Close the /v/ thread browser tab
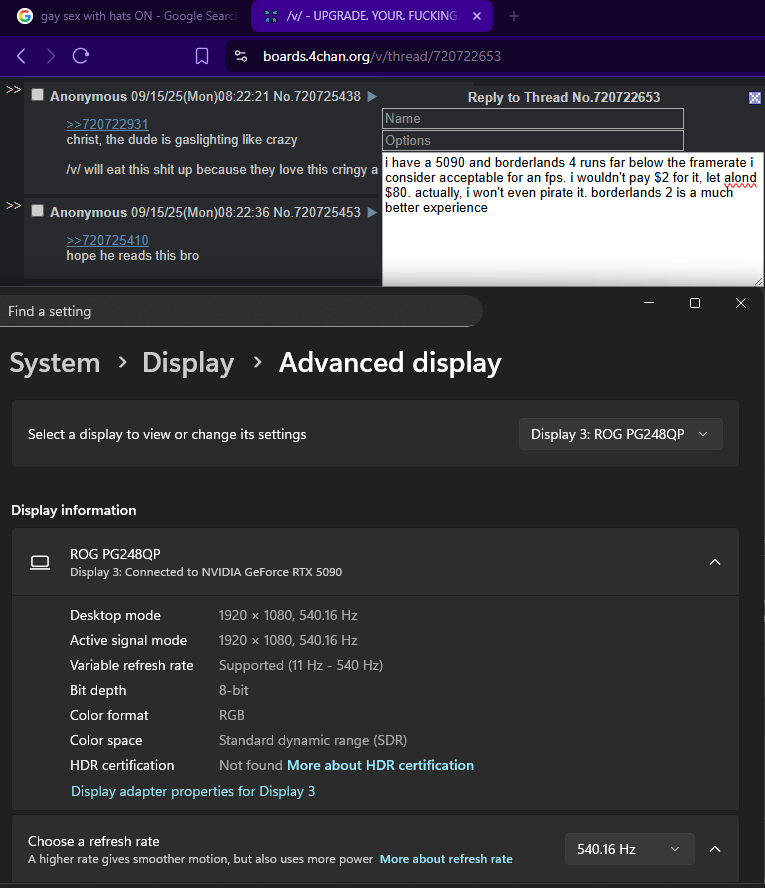This screenshot has width=765, height=888. [x=477, y=16]
